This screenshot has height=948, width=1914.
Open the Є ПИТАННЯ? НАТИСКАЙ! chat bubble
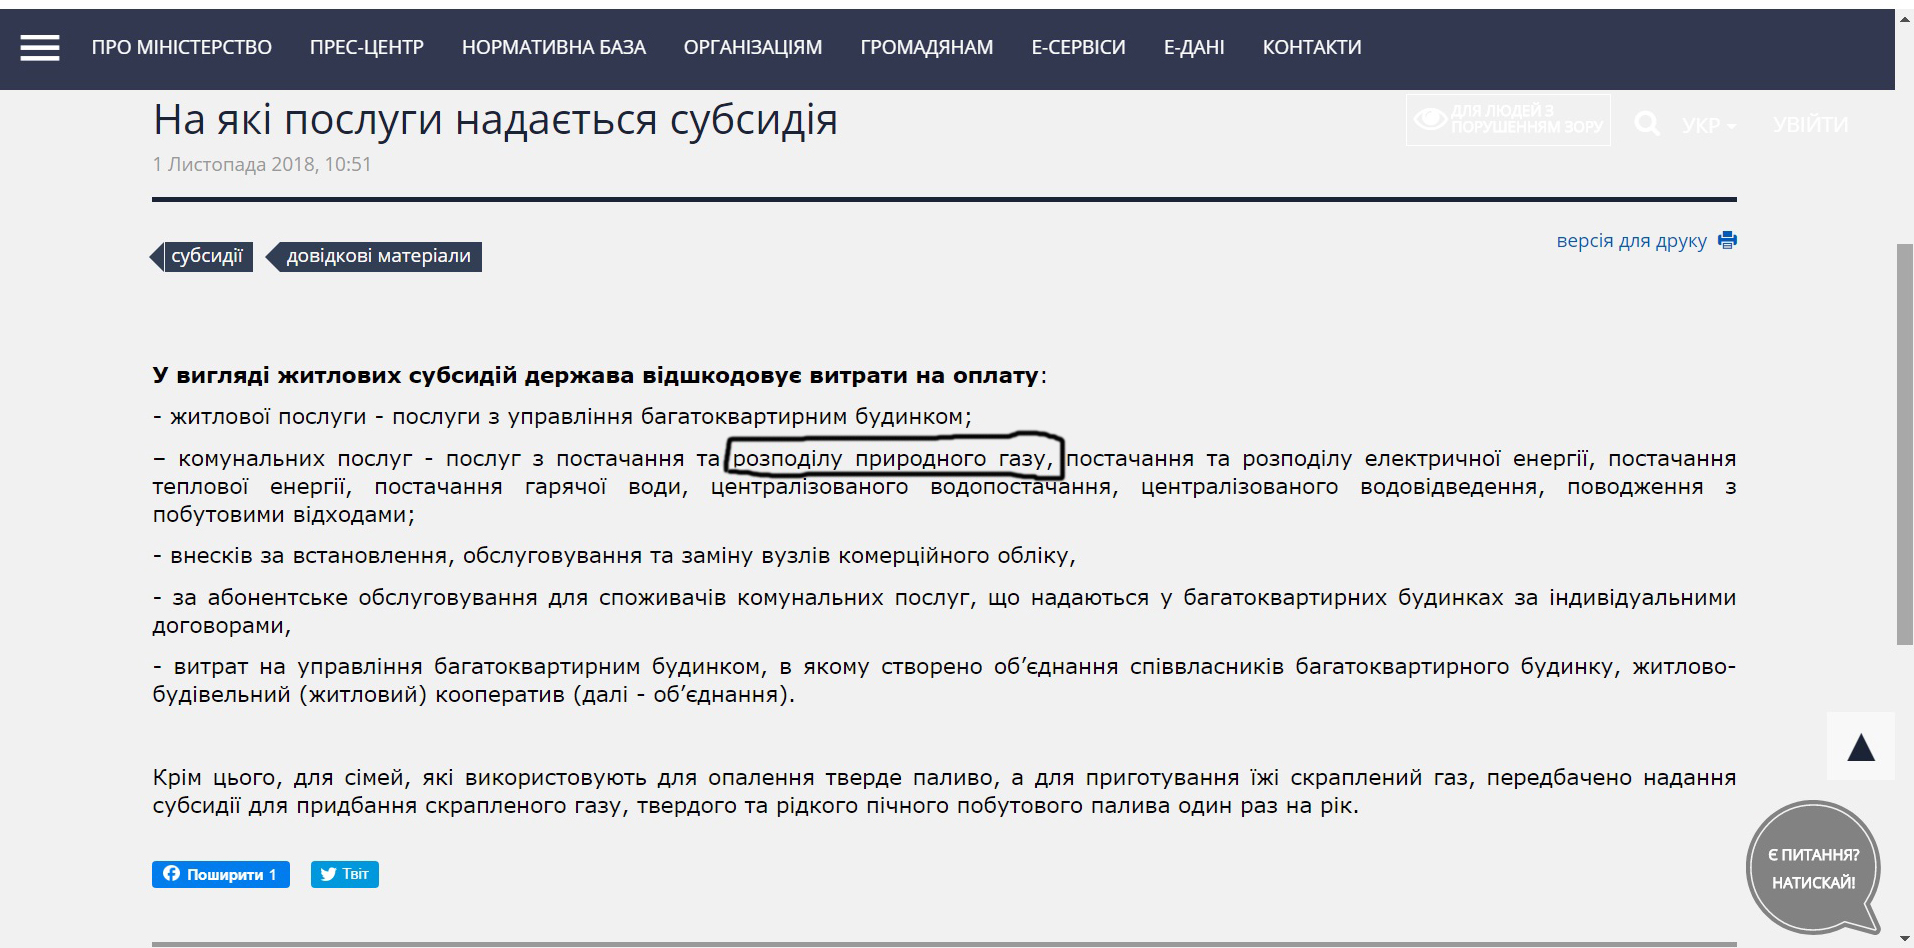1813,868
